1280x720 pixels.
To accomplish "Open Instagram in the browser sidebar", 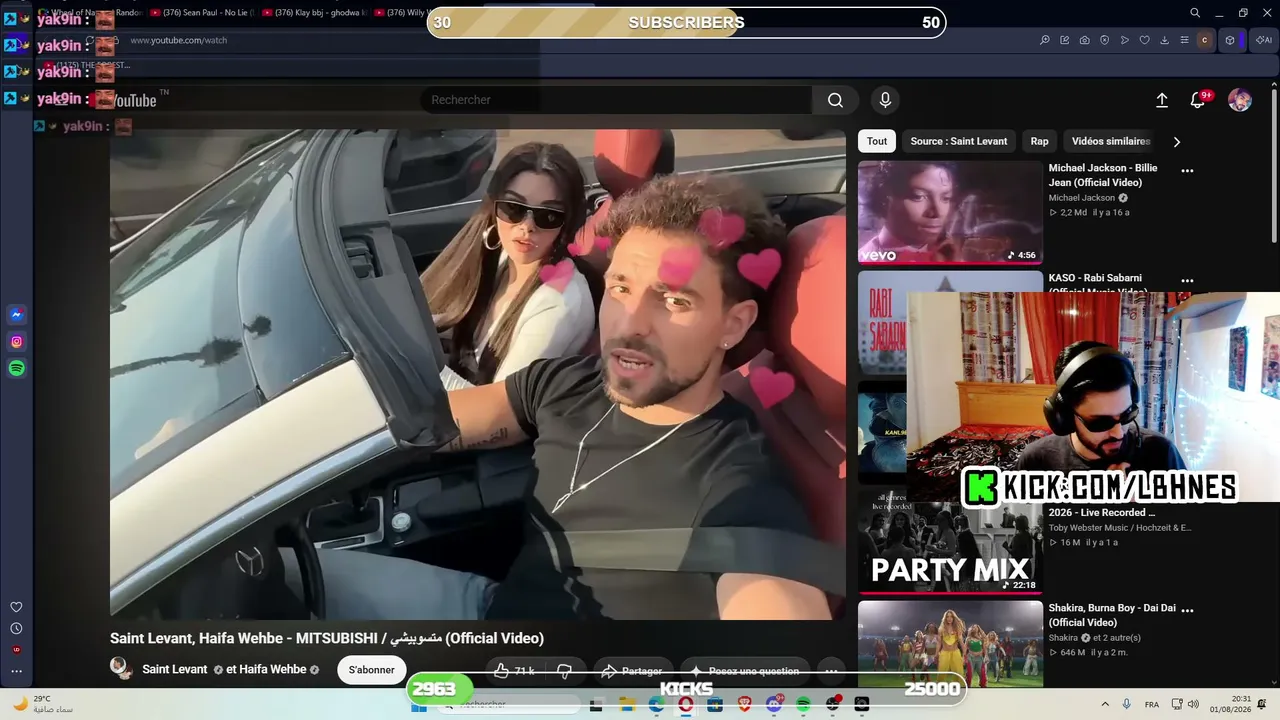I will point(16,342).
